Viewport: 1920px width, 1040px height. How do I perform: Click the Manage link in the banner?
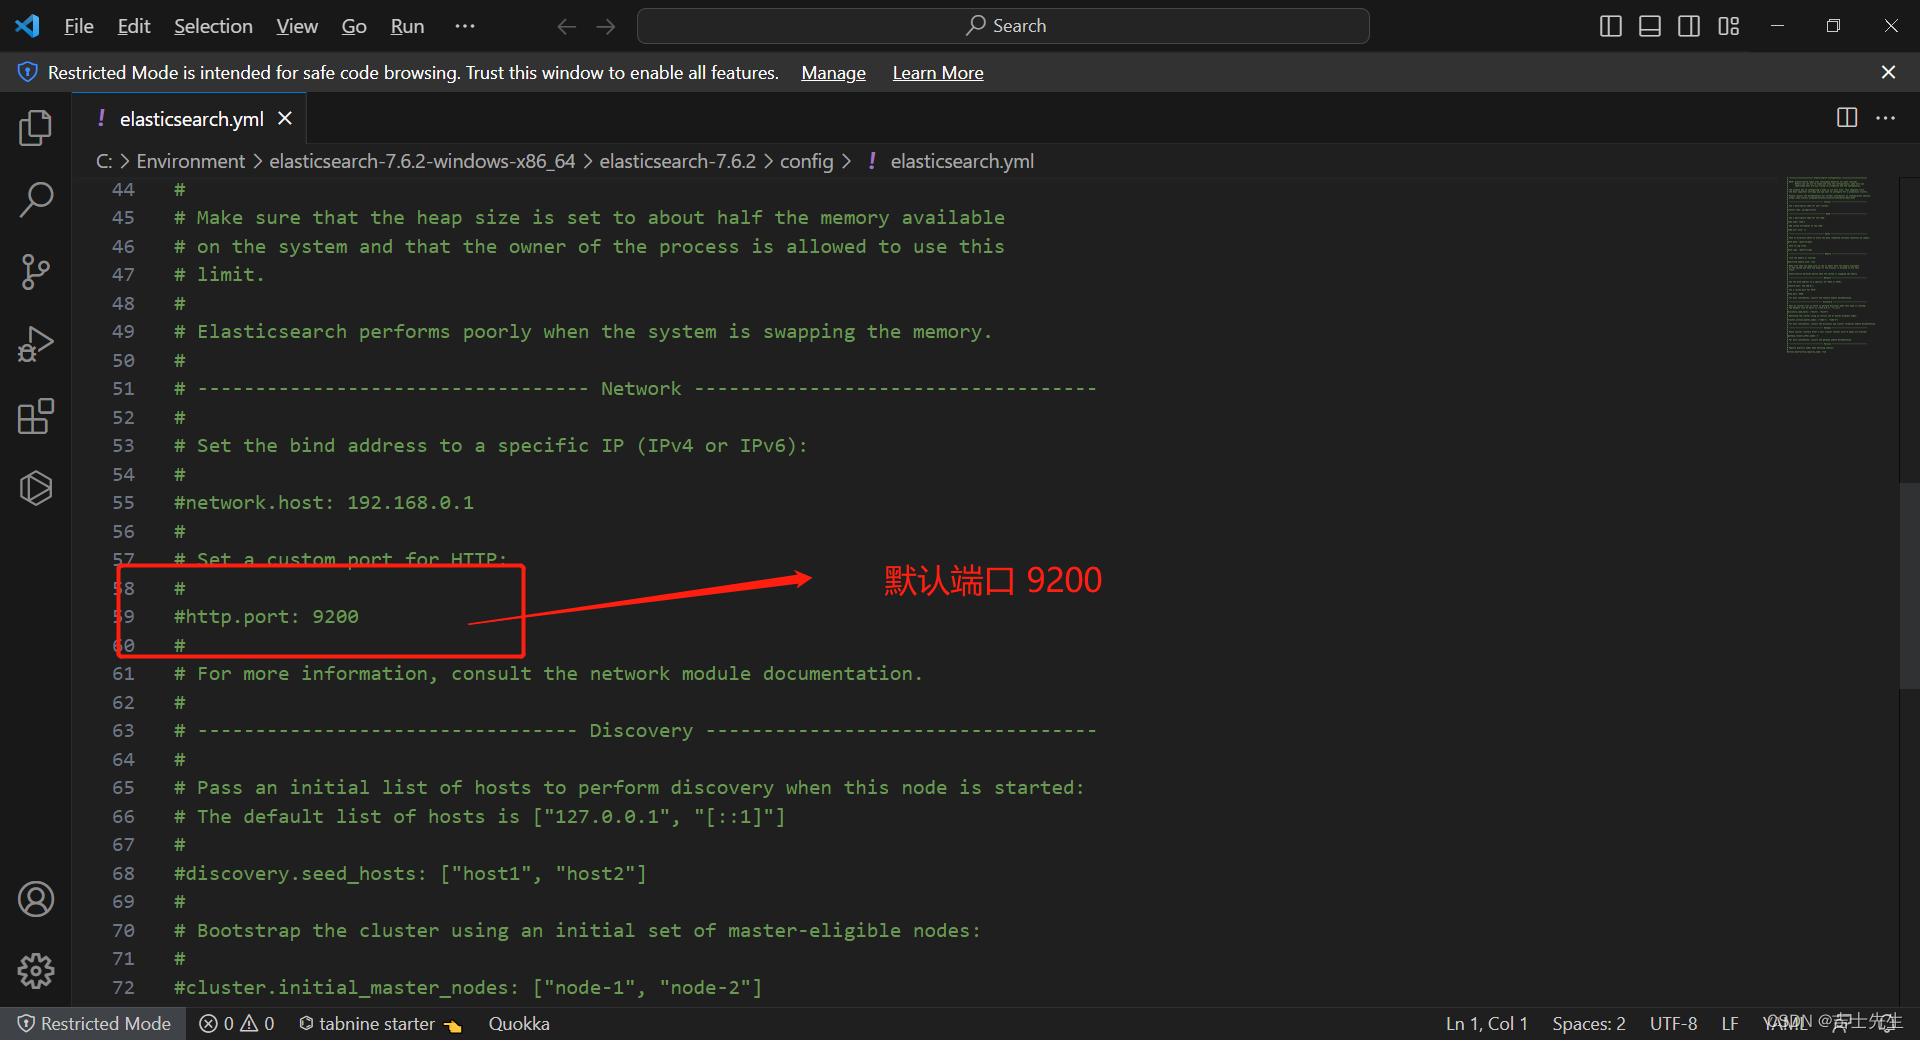click(x=833, y=73)
